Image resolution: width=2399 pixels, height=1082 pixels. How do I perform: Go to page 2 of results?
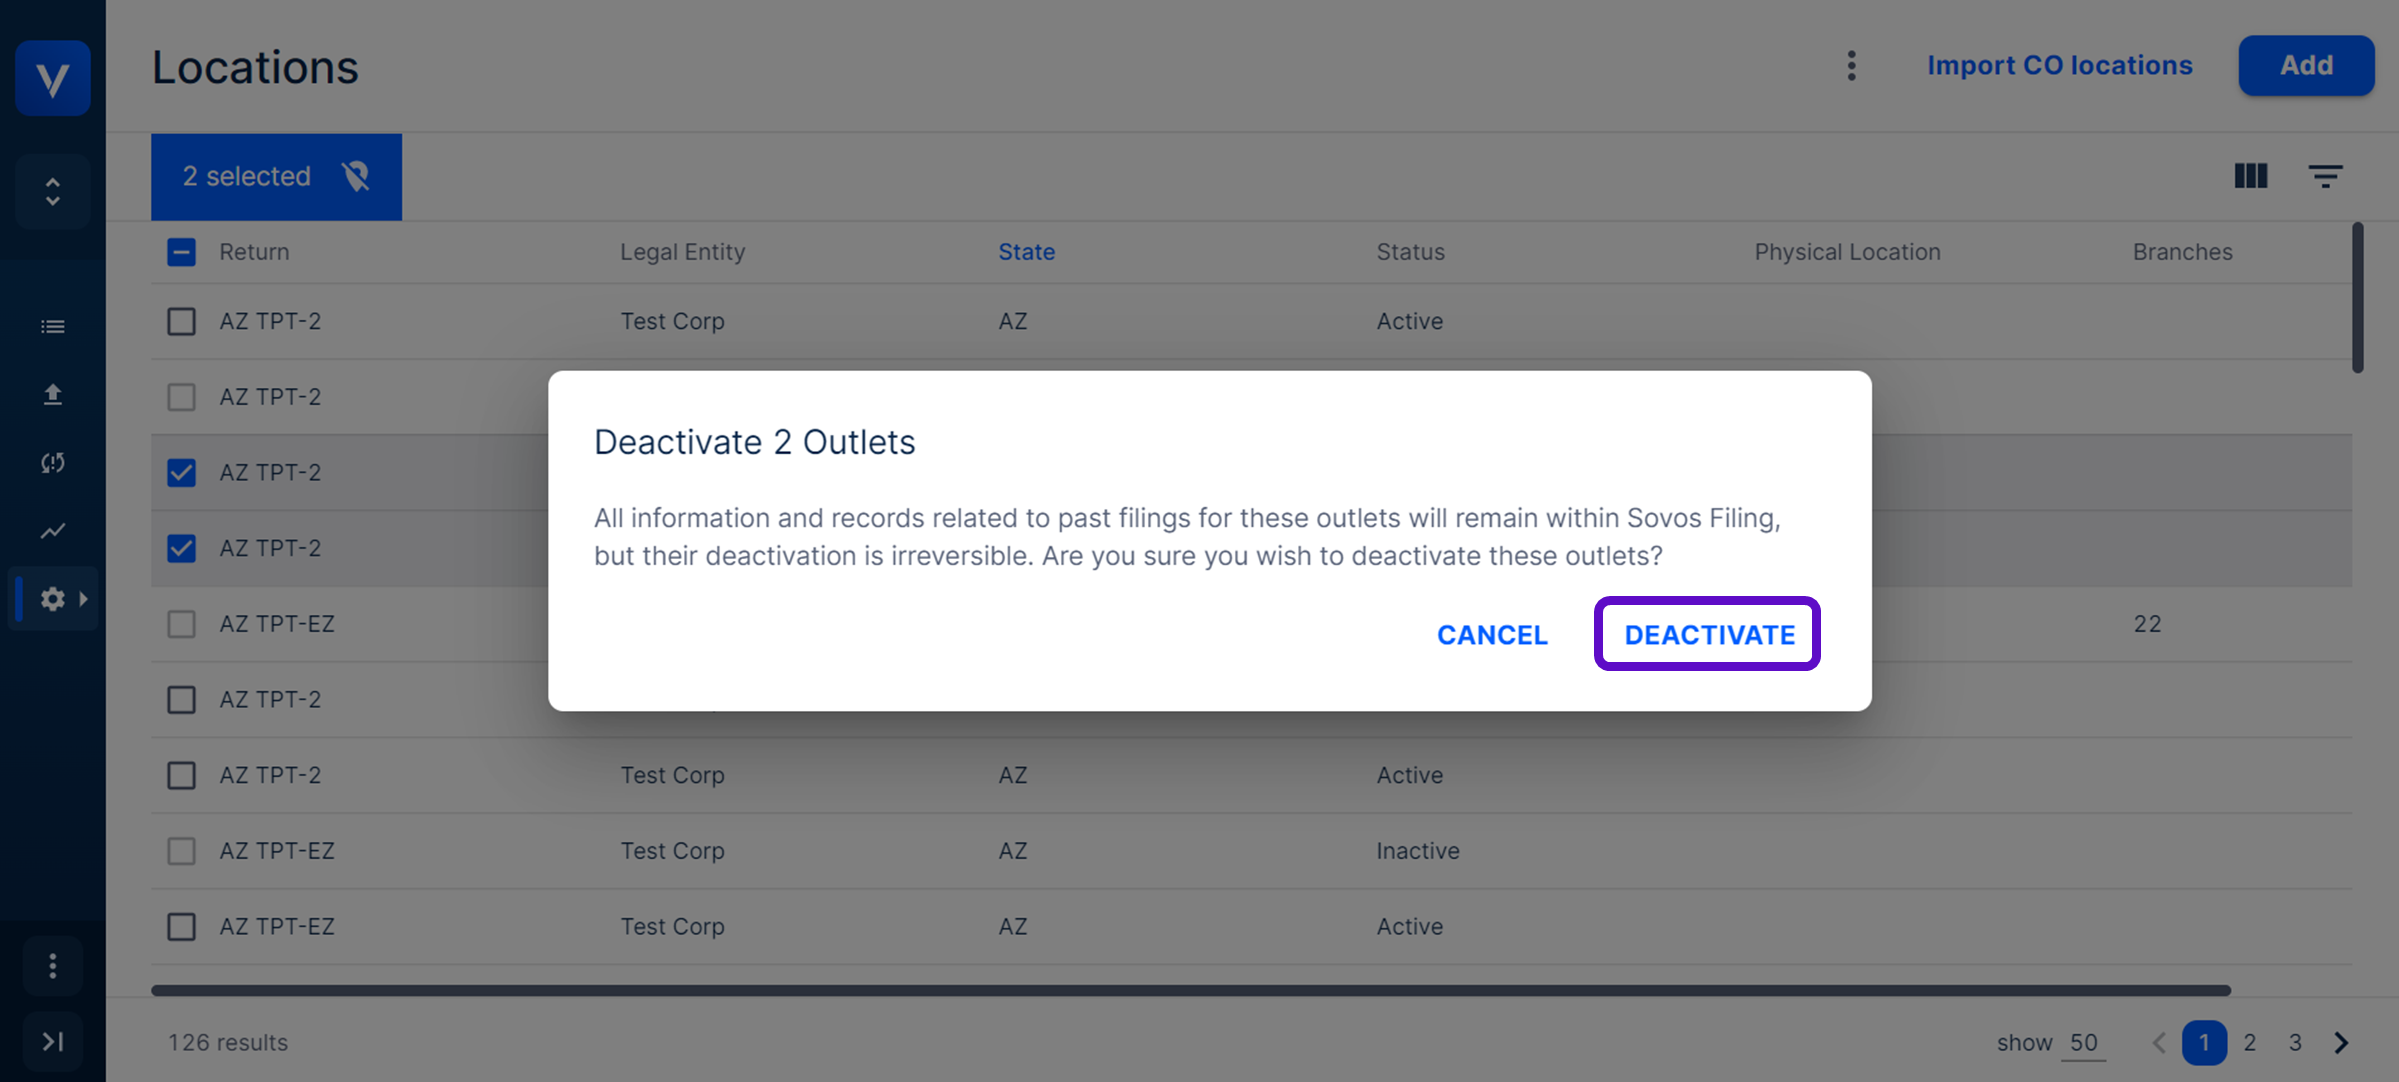pos(2249,1042)
